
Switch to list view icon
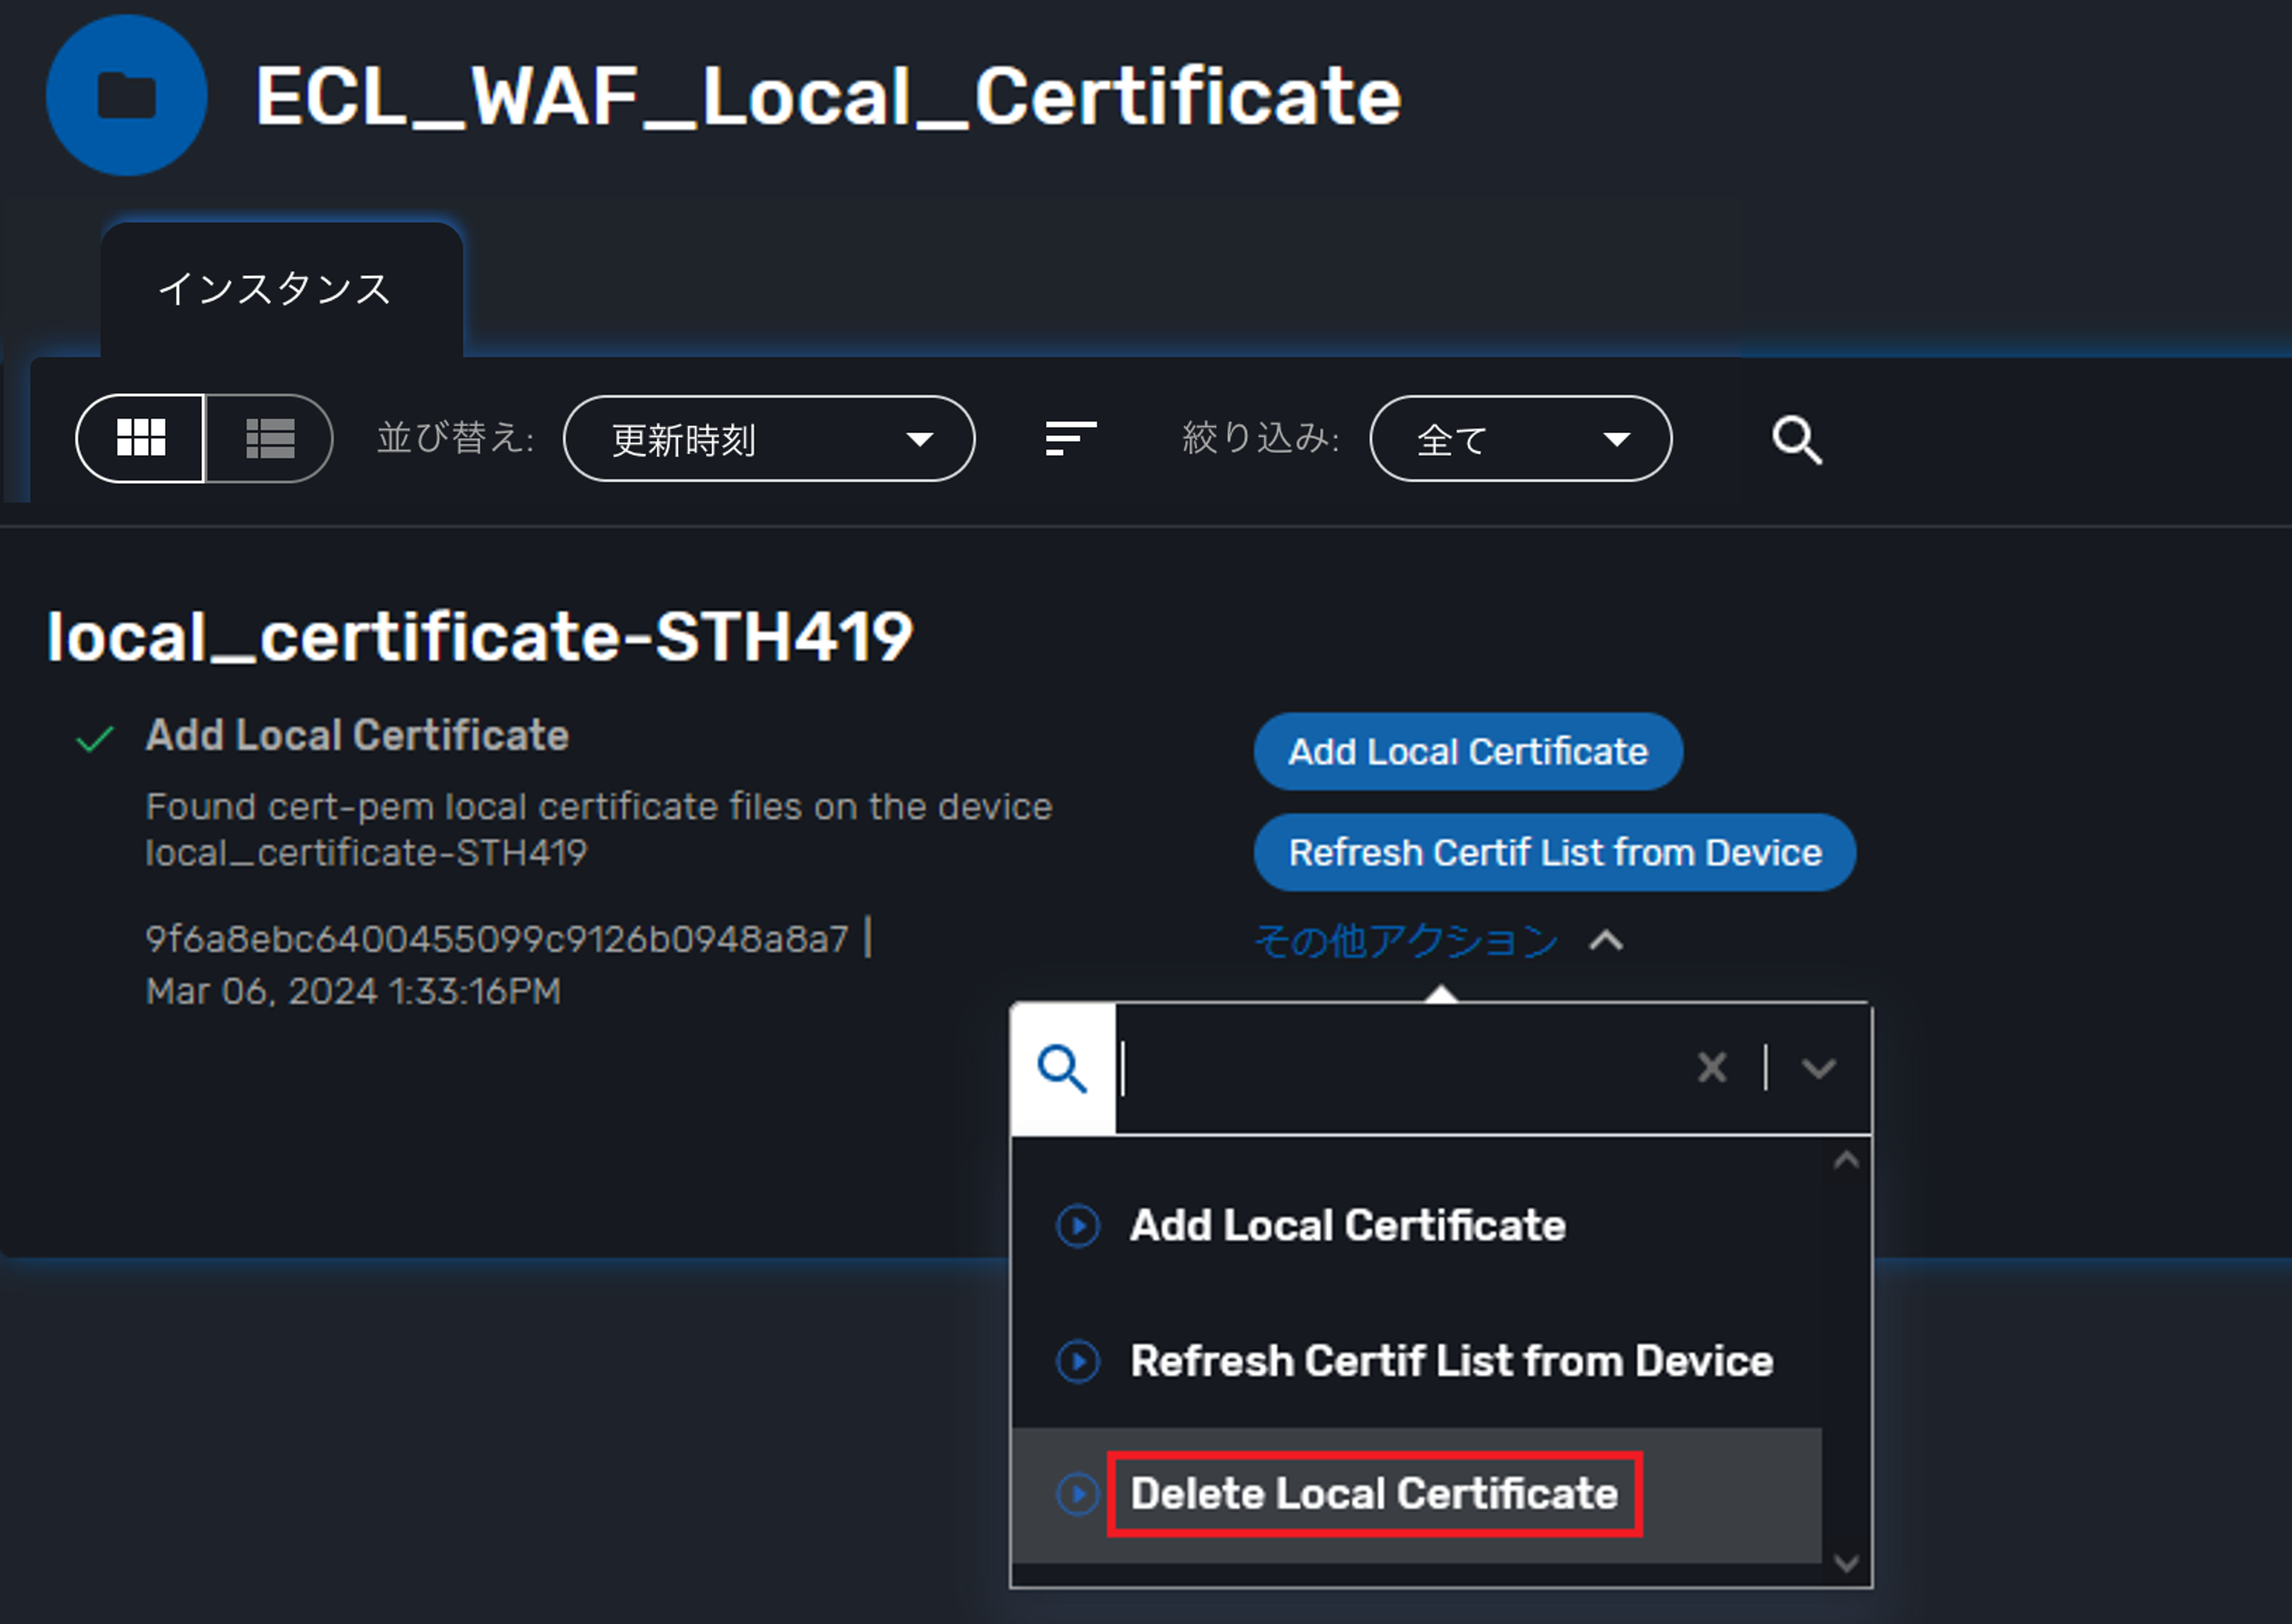pos(267,438)
